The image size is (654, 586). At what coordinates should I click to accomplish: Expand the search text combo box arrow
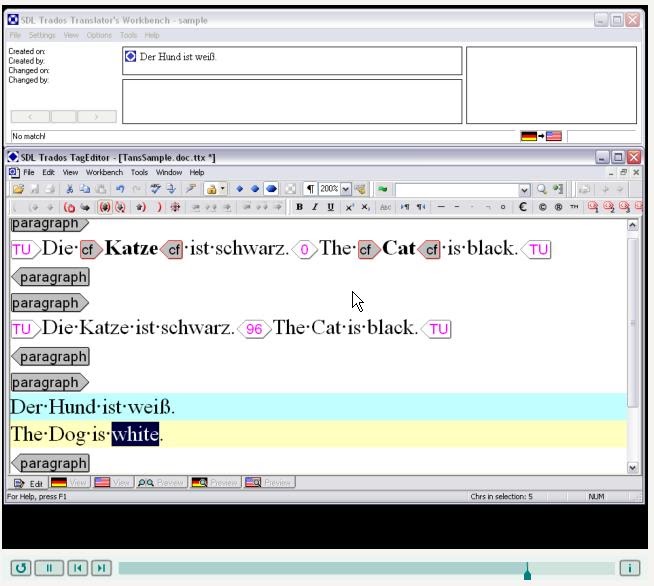[x=524, y=190]
